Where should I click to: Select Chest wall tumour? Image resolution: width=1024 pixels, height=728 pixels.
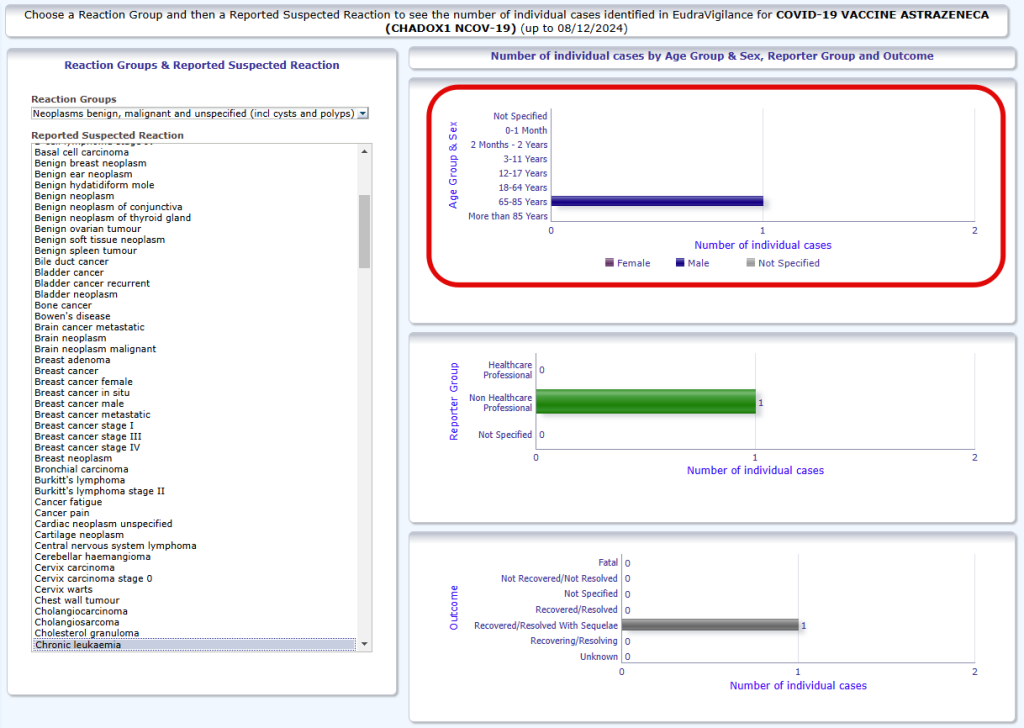click(77, 601)
